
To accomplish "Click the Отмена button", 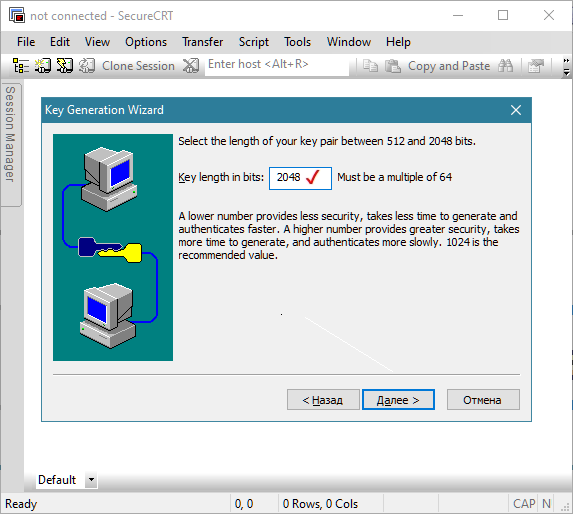I will click(x=483, y=400).
